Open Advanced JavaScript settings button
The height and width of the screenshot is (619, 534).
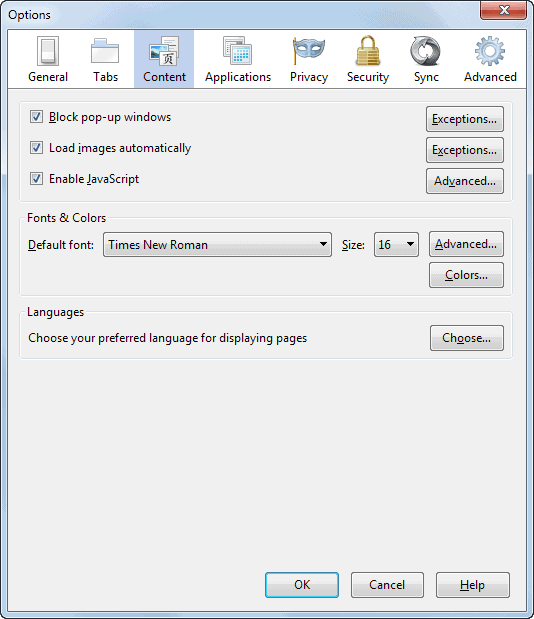(465, 181)
